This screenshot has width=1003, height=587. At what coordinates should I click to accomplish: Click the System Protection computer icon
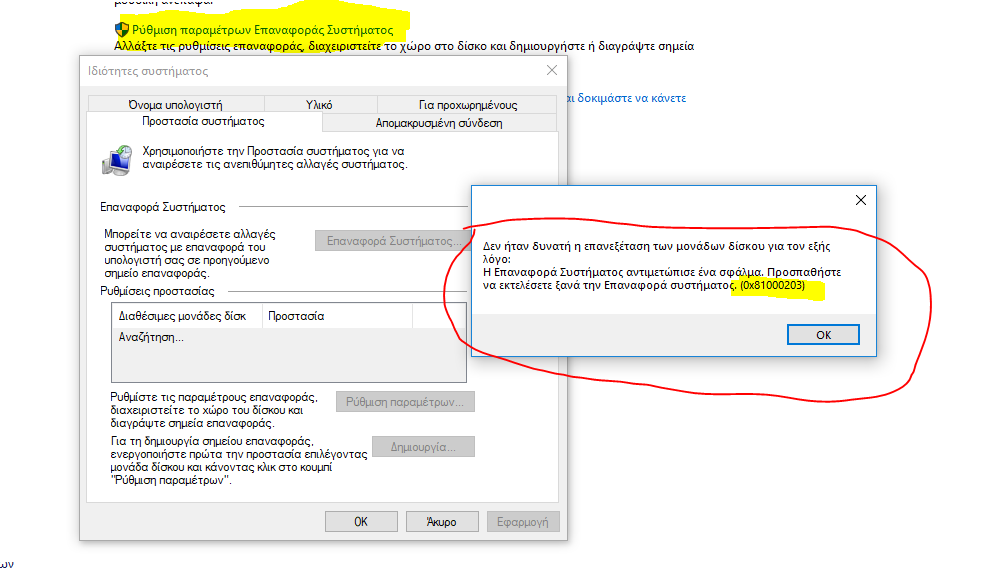117,160
